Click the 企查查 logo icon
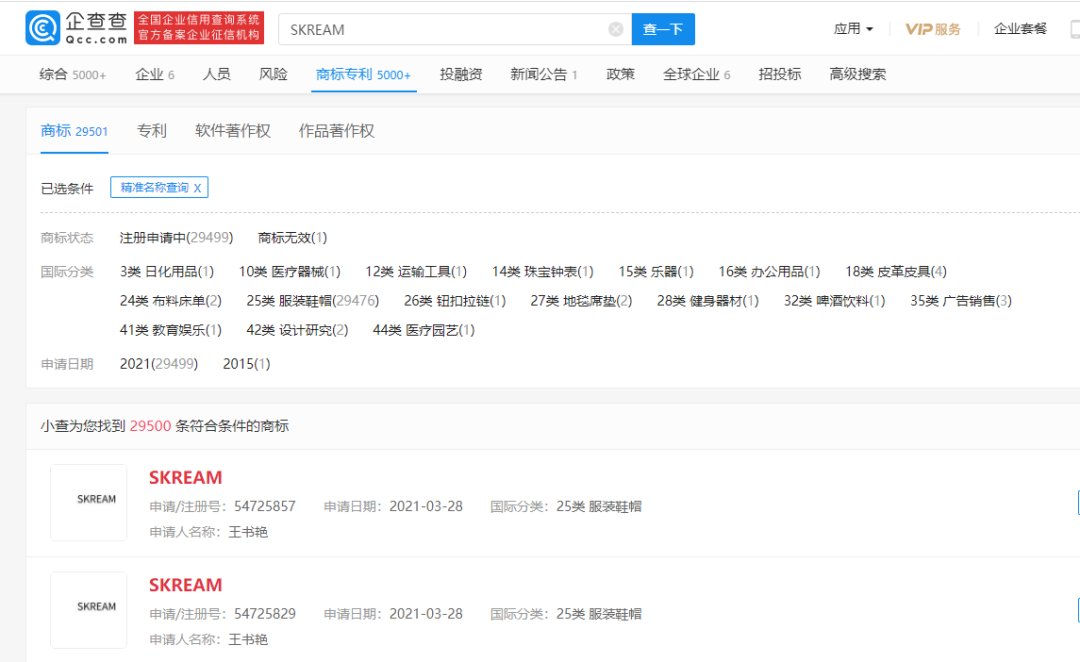Screen dimensions: 1080x662 click(41, 28)
